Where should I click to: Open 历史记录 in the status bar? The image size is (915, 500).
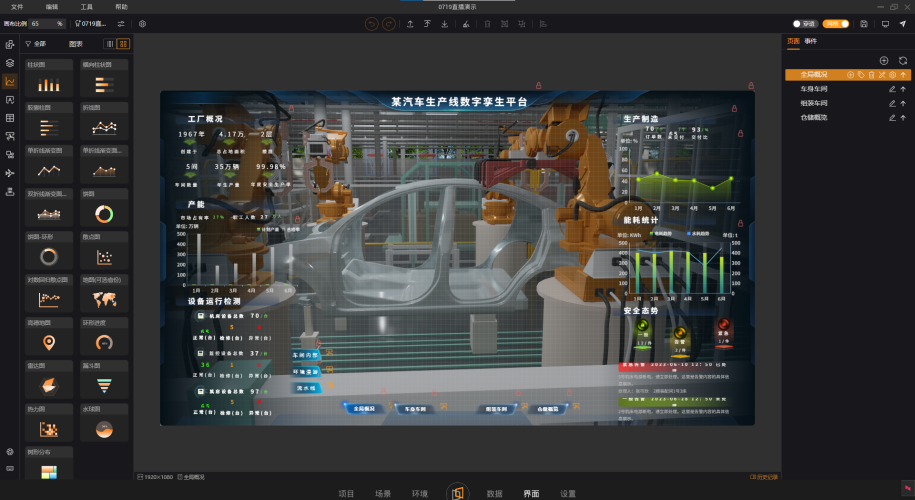(x=764, y=477)
